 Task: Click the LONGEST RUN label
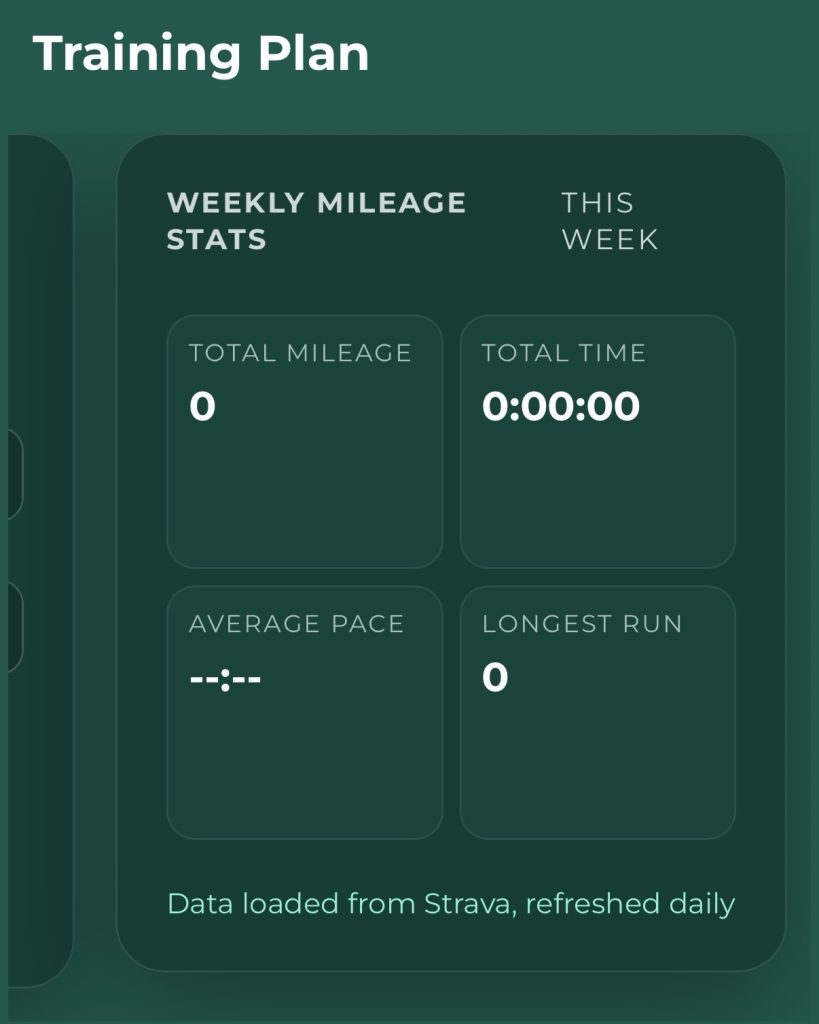coord(582,624)
